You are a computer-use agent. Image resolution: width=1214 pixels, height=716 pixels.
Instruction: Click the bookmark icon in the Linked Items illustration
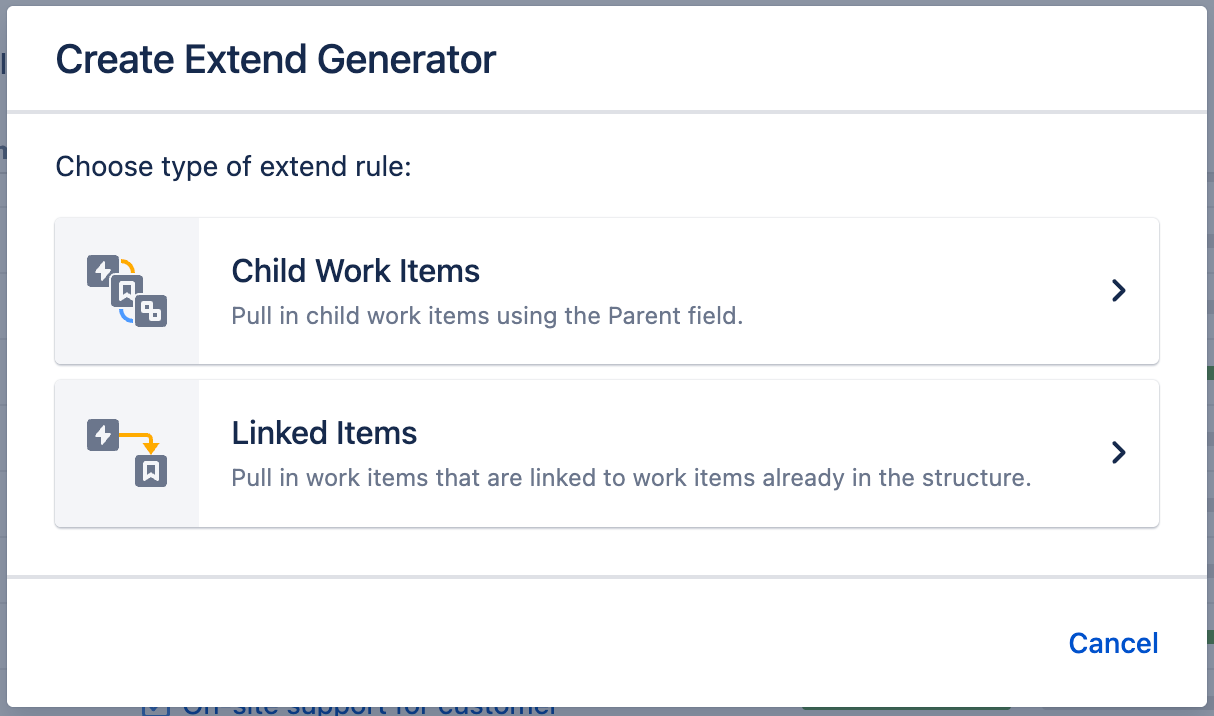(151, 469)
